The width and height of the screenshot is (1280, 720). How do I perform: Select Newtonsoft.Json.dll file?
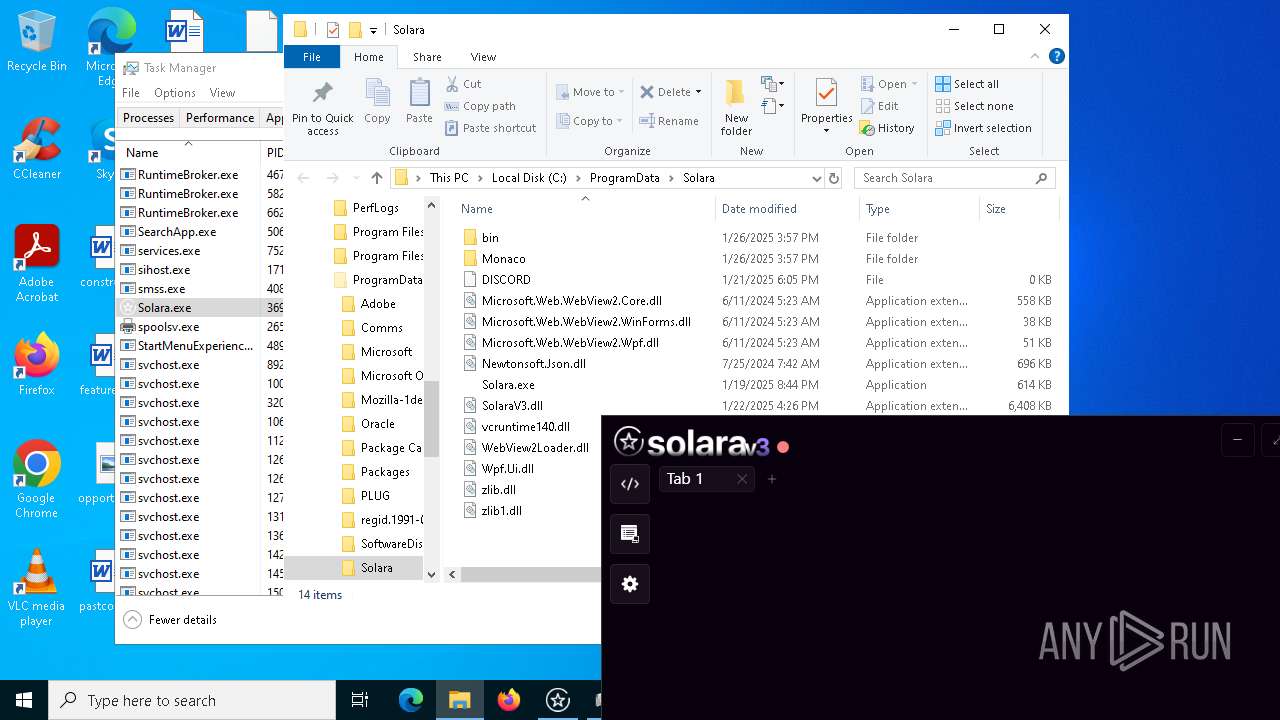[x=533, y=364]
